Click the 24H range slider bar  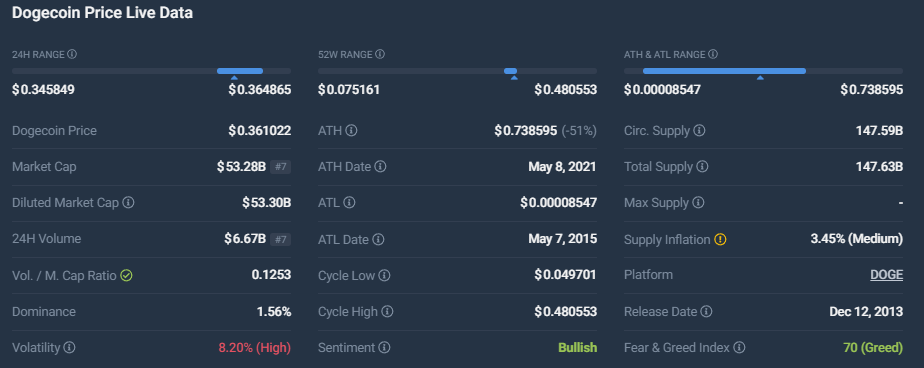point(151,71)
